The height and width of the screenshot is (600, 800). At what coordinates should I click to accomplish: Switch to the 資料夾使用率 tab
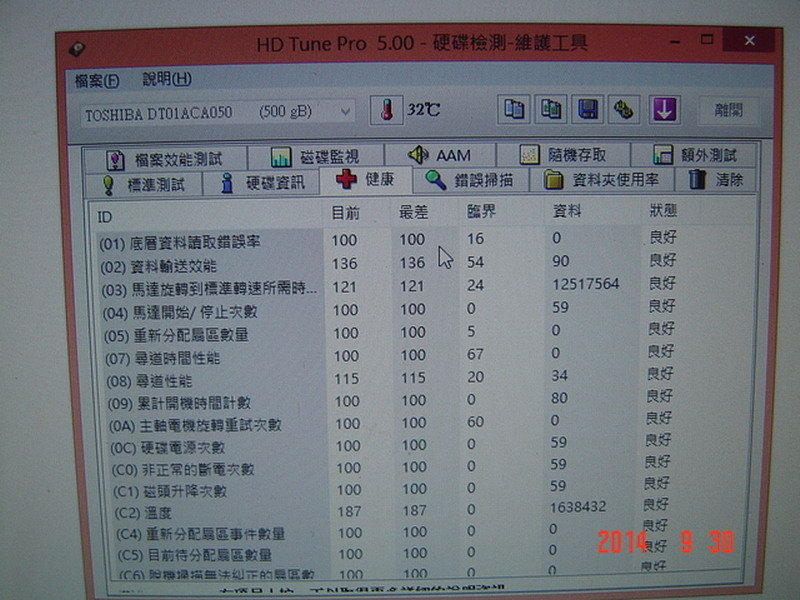click(x=602, y=180)
